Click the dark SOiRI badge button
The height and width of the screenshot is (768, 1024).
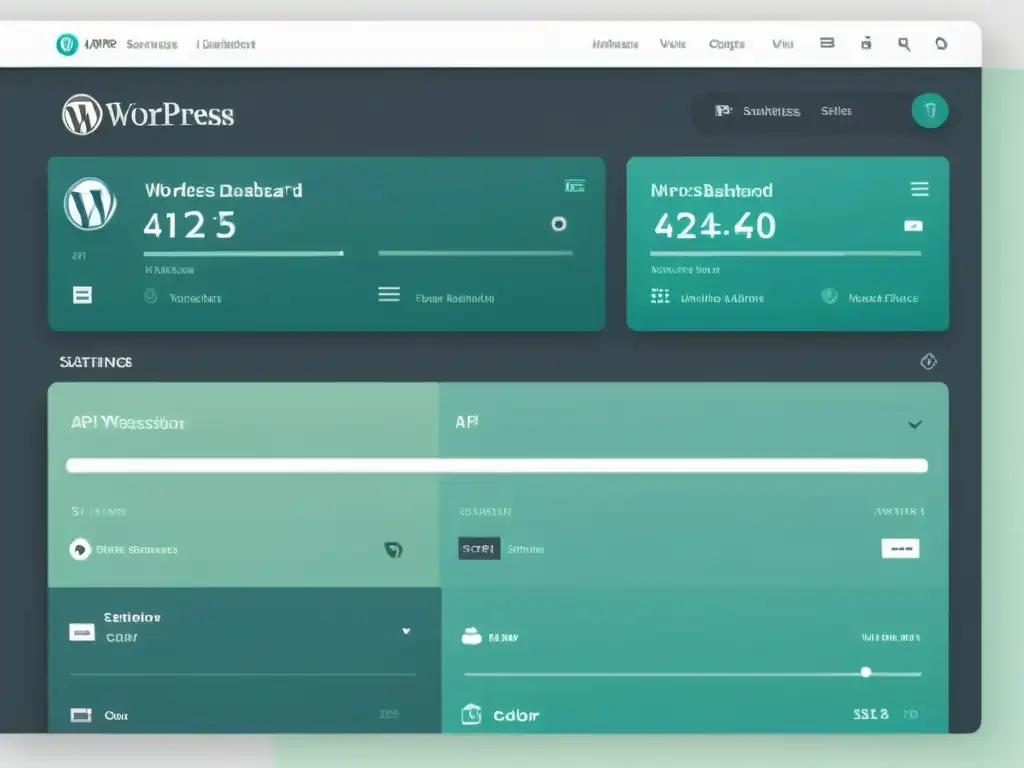point(479,549)
